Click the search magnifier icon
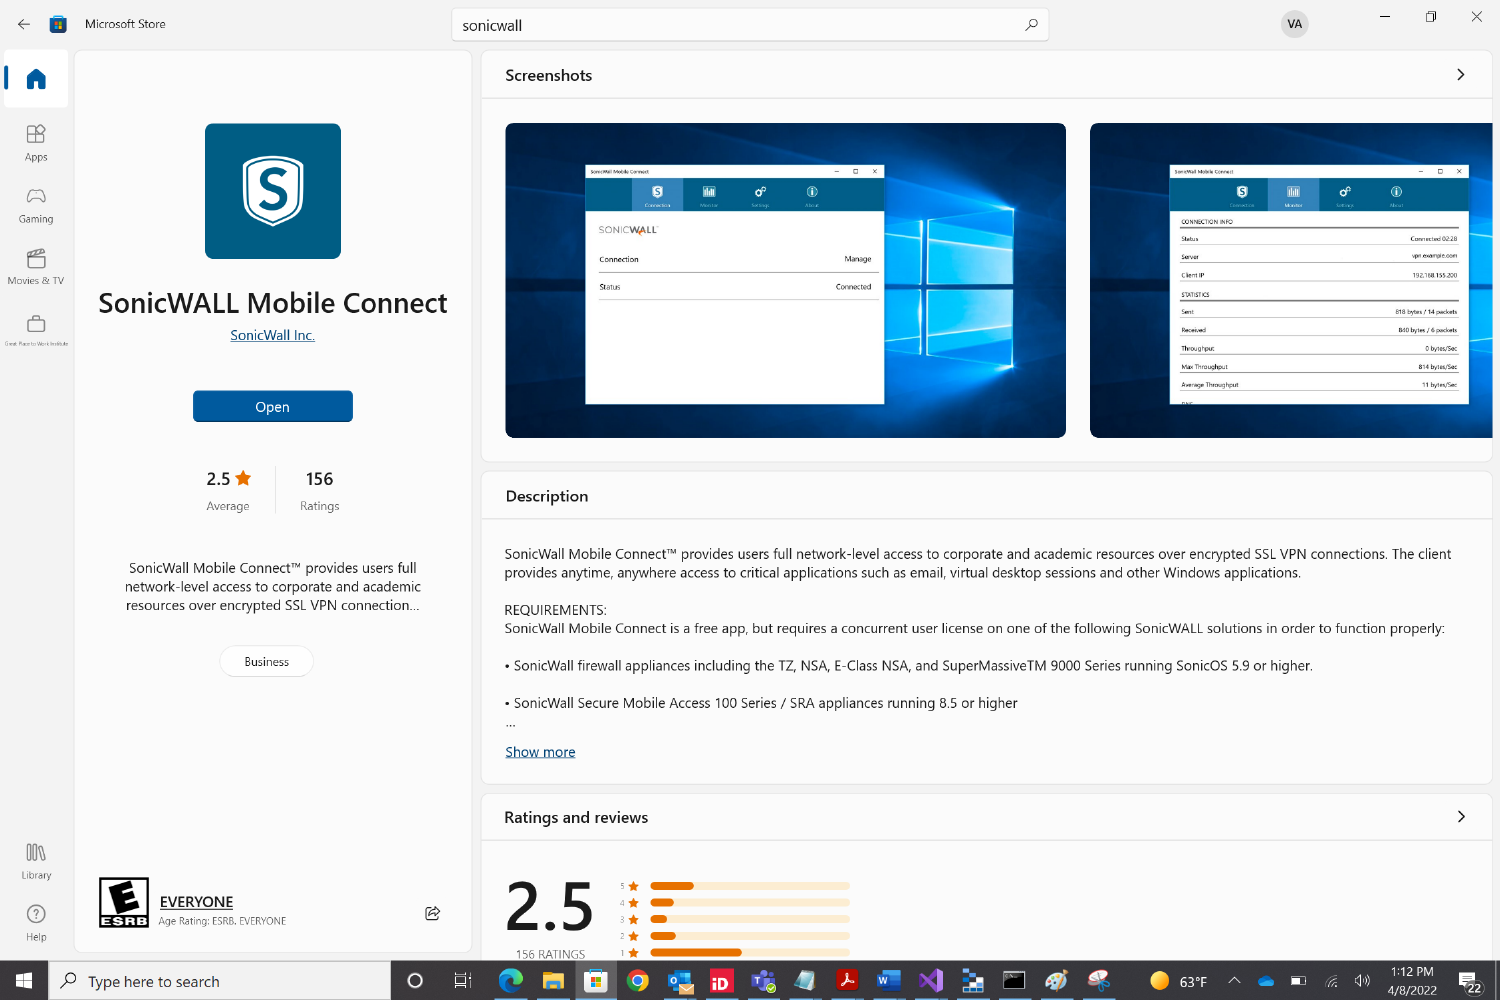The image size is (1500, 1000). coord(1031,25)
